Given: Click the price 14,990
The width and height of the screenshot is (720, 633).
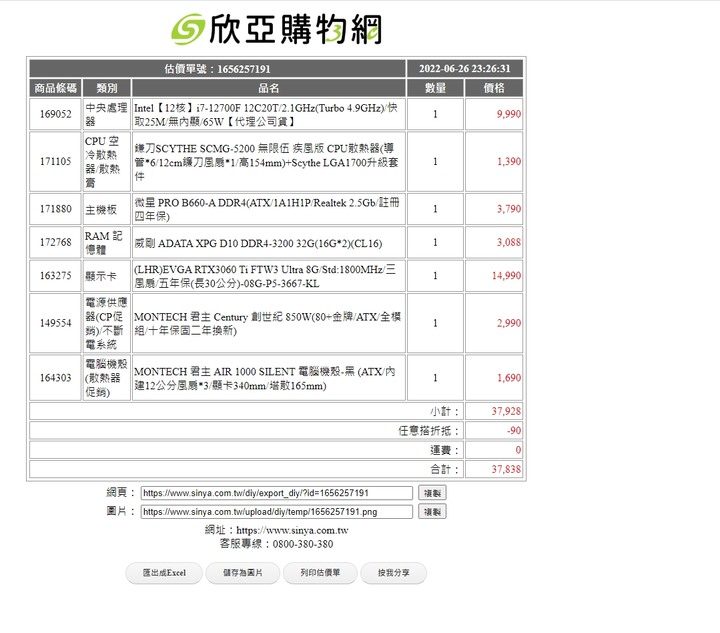Looking at the screenshot, I should coord(506,275).
